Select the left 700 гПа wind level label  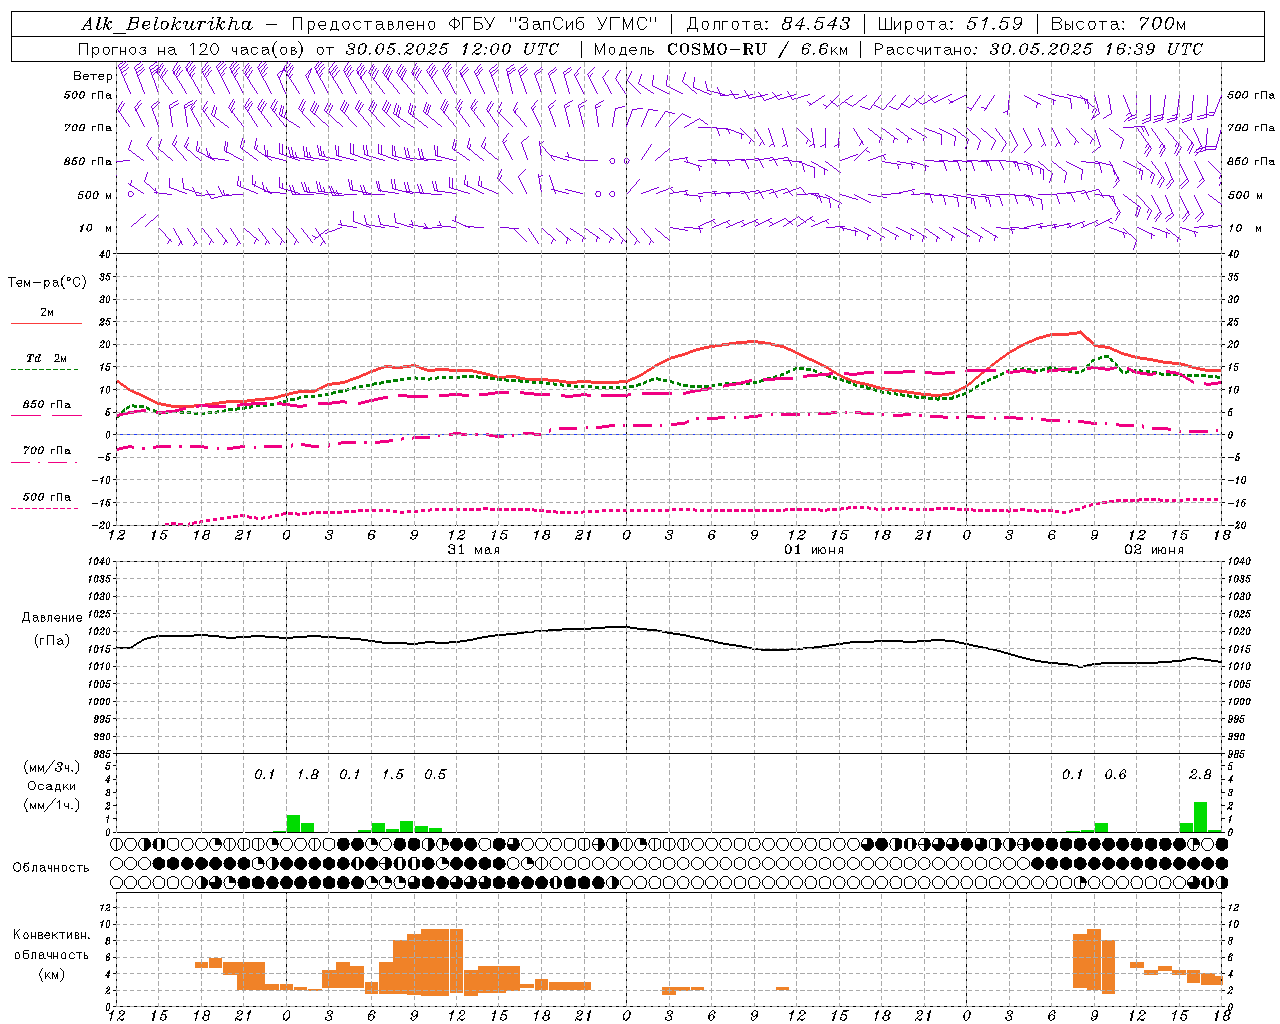click(x=88, y=128)
